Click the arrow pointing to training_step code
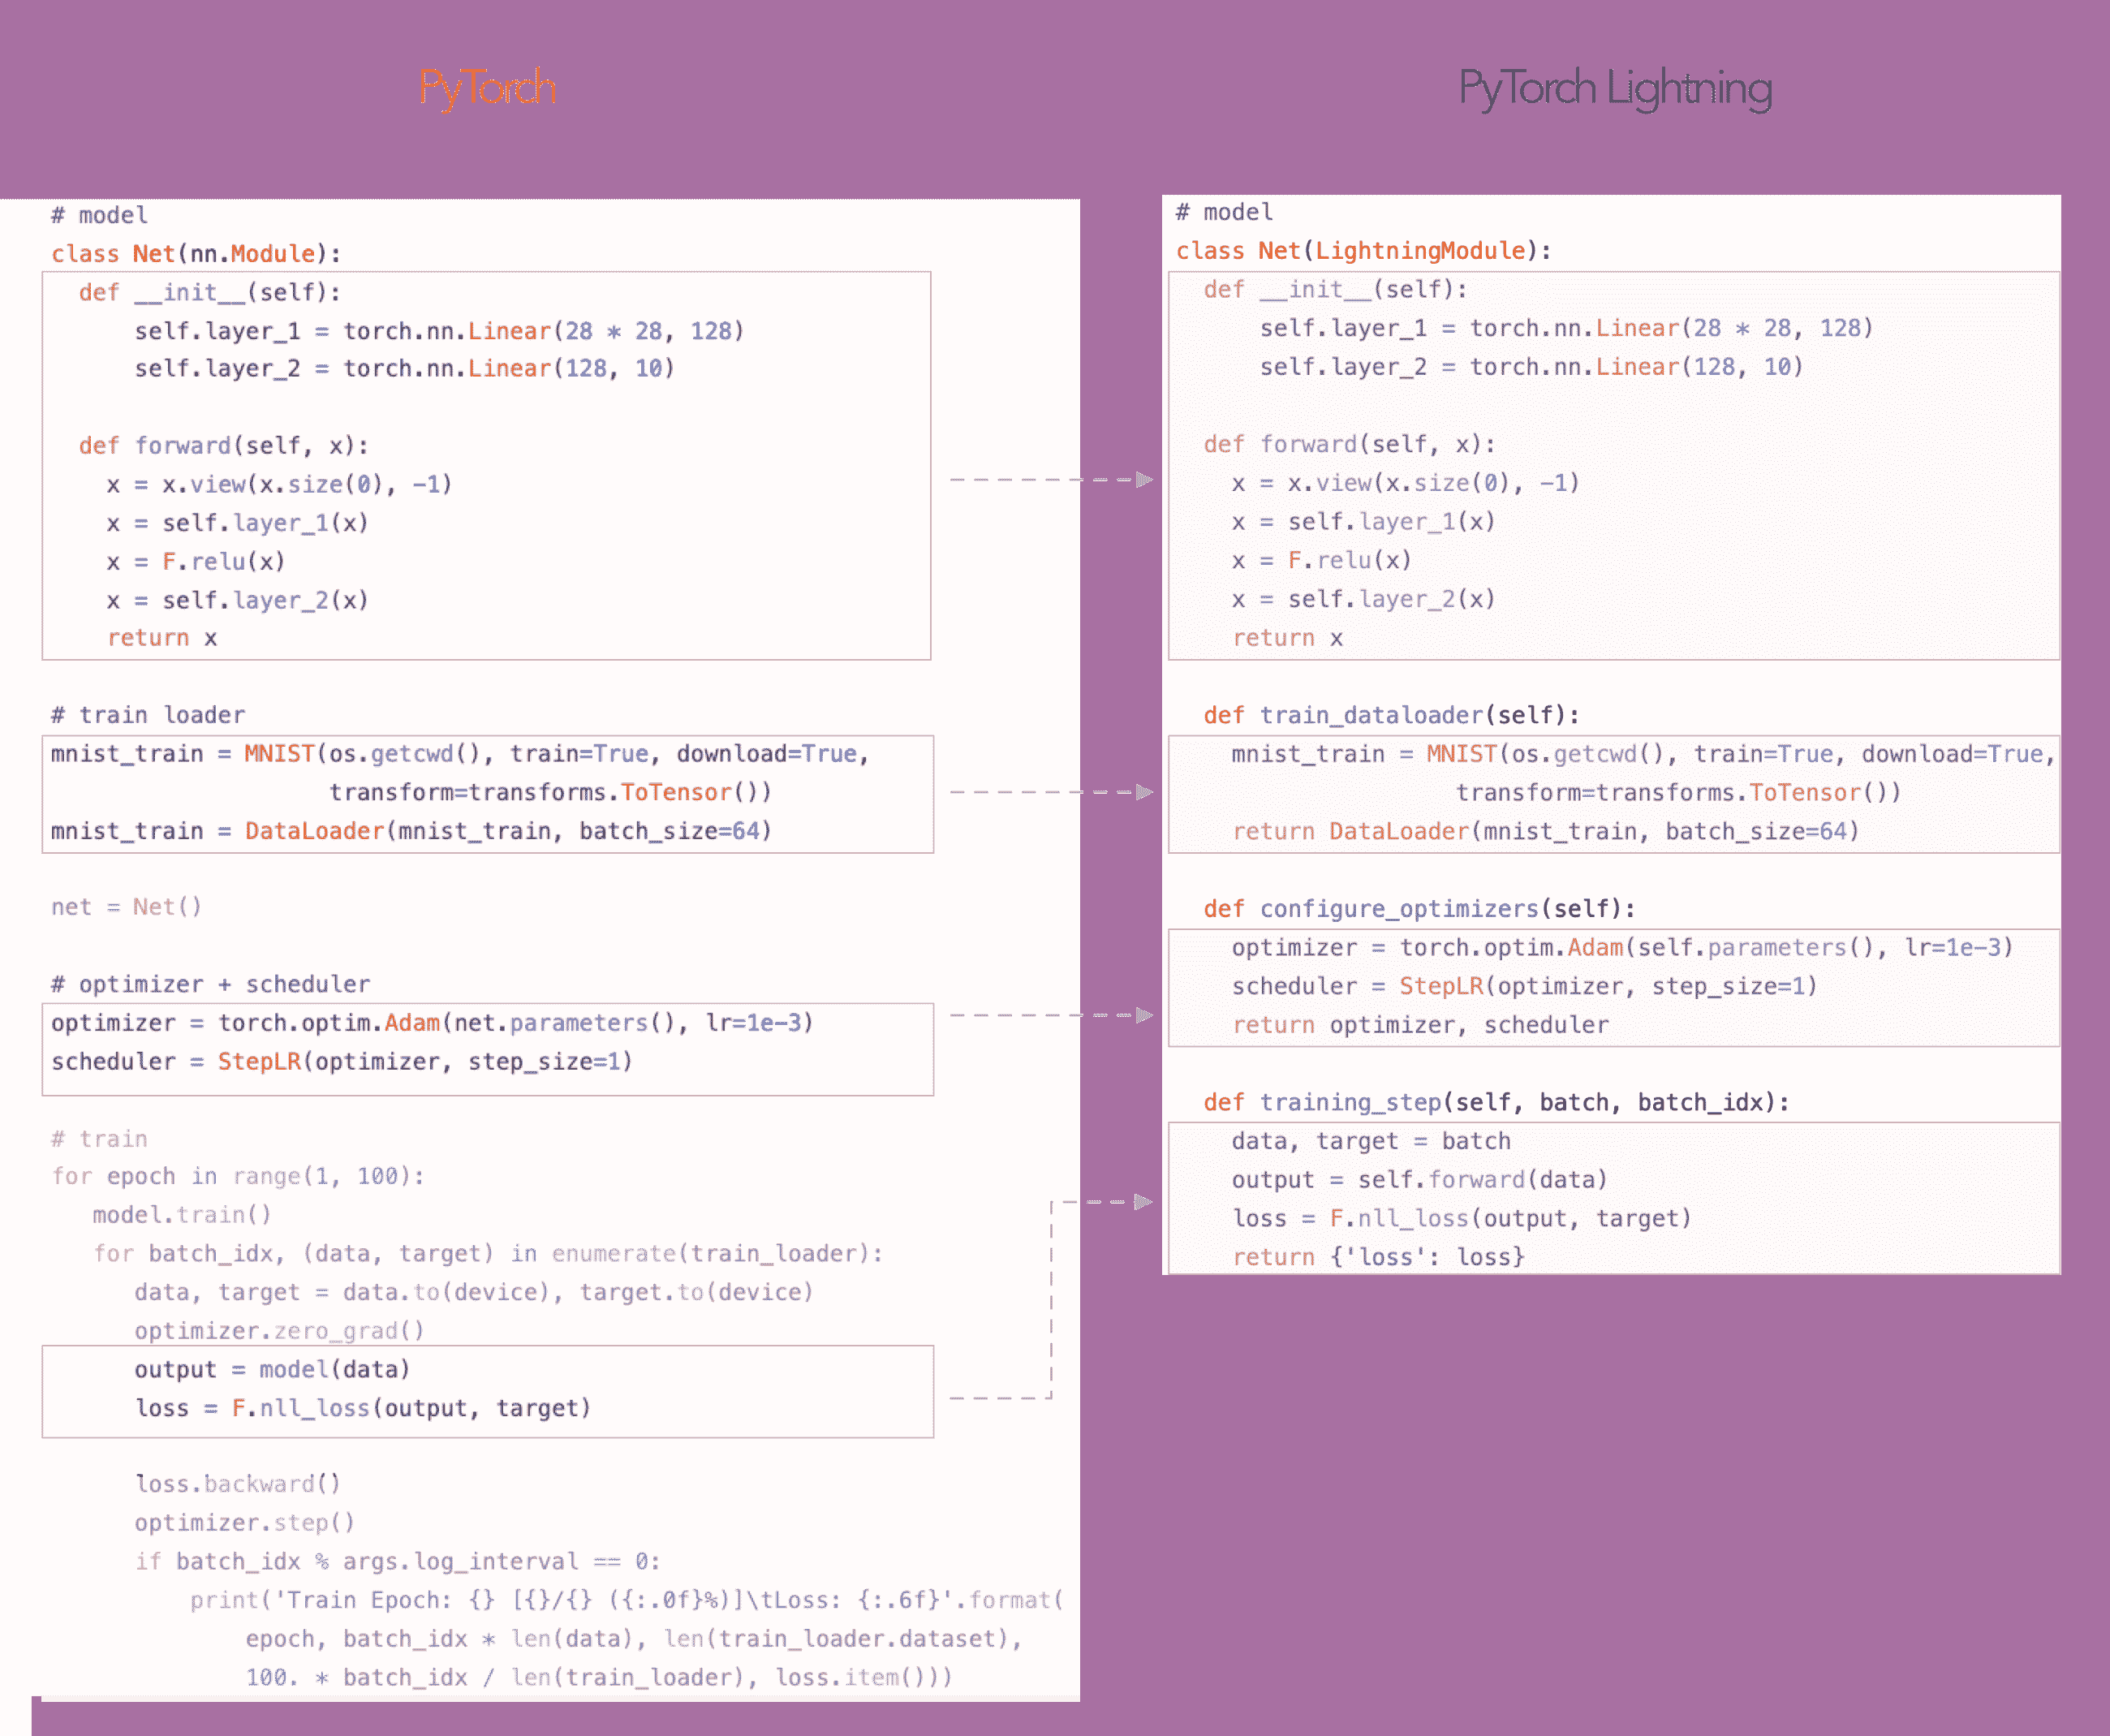This screenshot has width=2110, height=1736. pos(1144,1201)
